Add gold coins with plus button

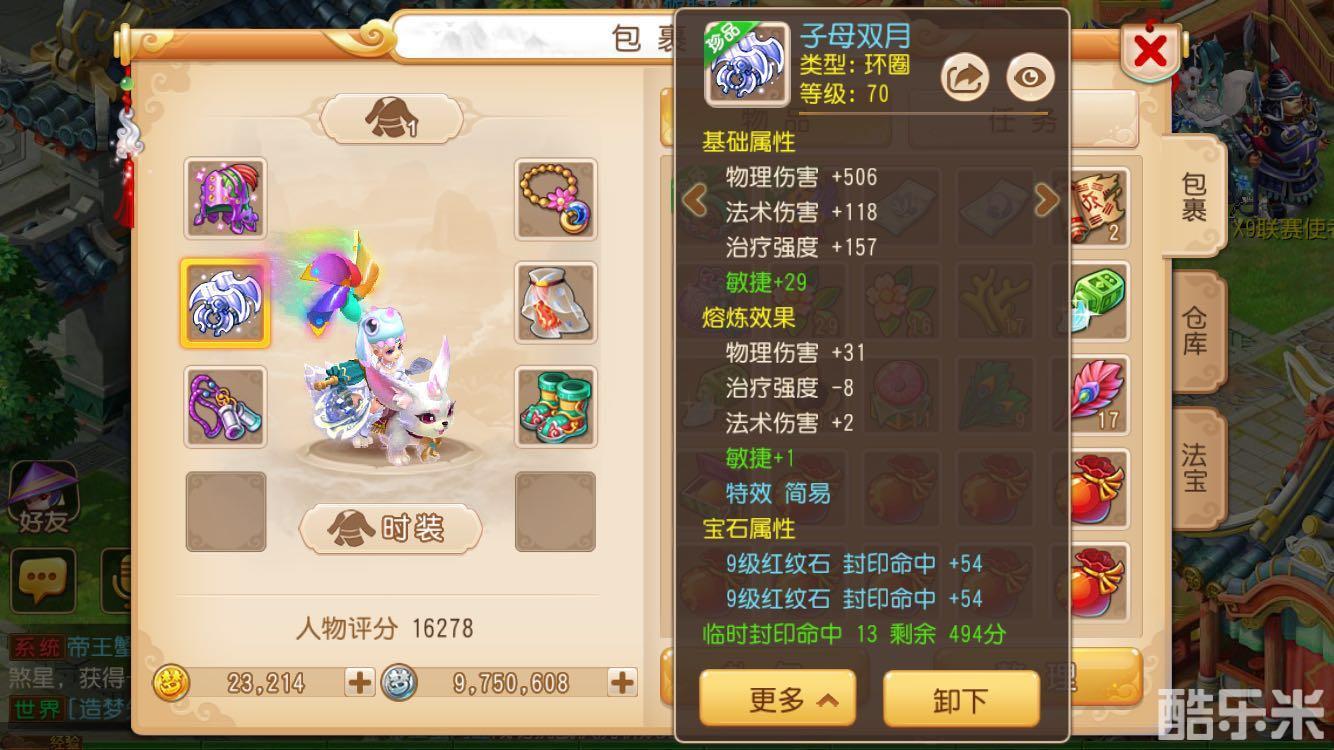(358, 683)
